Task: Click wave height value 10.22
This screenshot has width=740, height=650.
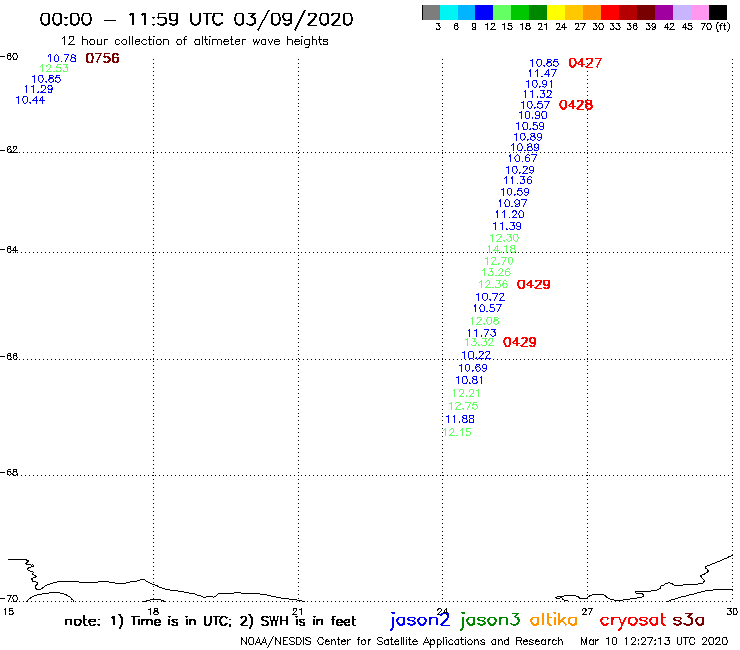Action: [476, 355]
